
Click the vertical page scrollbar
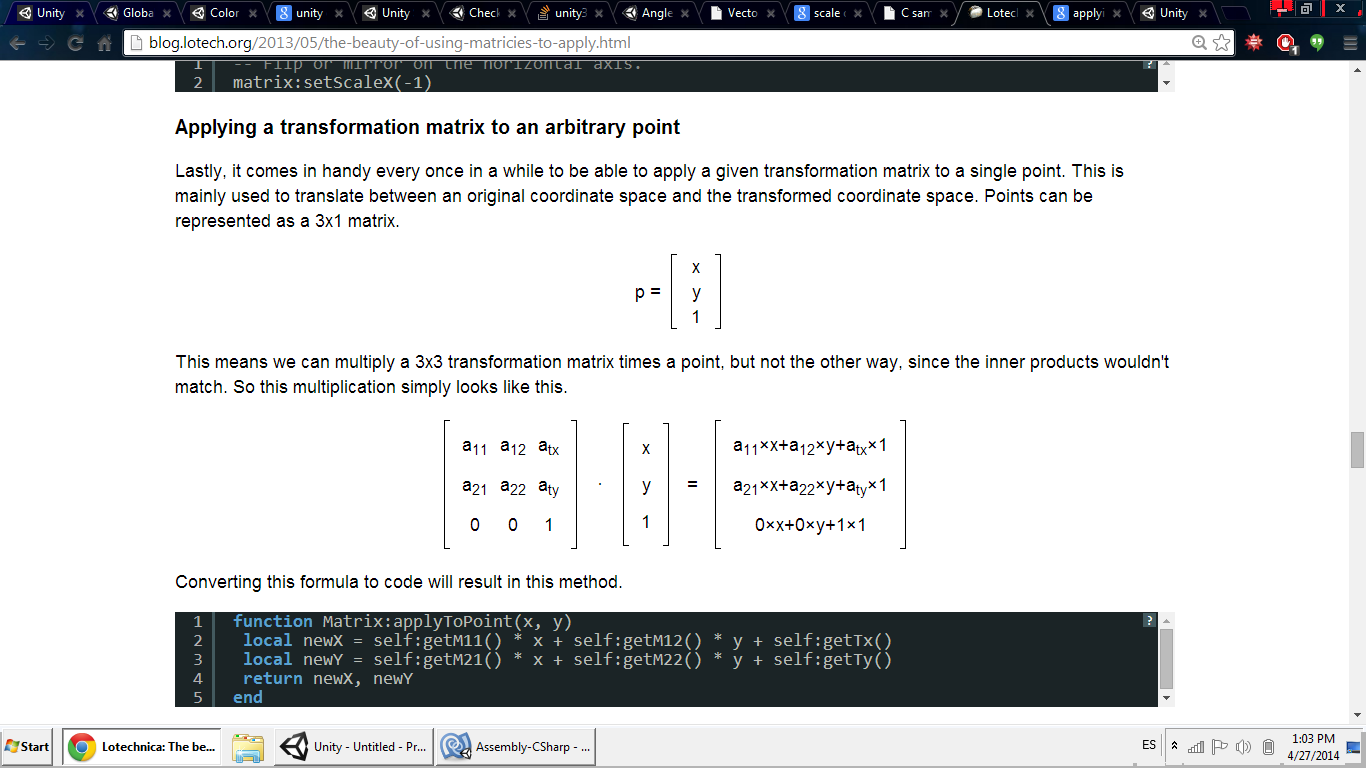click(1358, 450)
